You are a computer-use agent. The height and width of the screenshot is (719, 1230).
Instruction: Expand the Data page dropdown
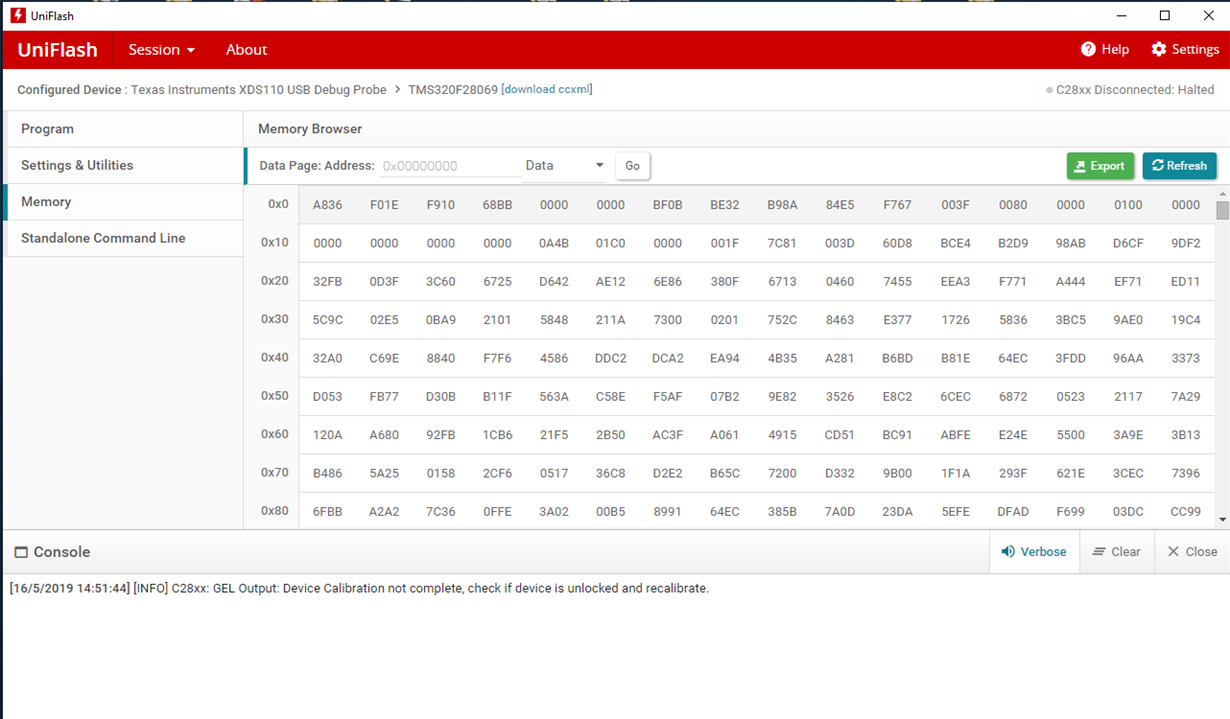tap(565, 166)
